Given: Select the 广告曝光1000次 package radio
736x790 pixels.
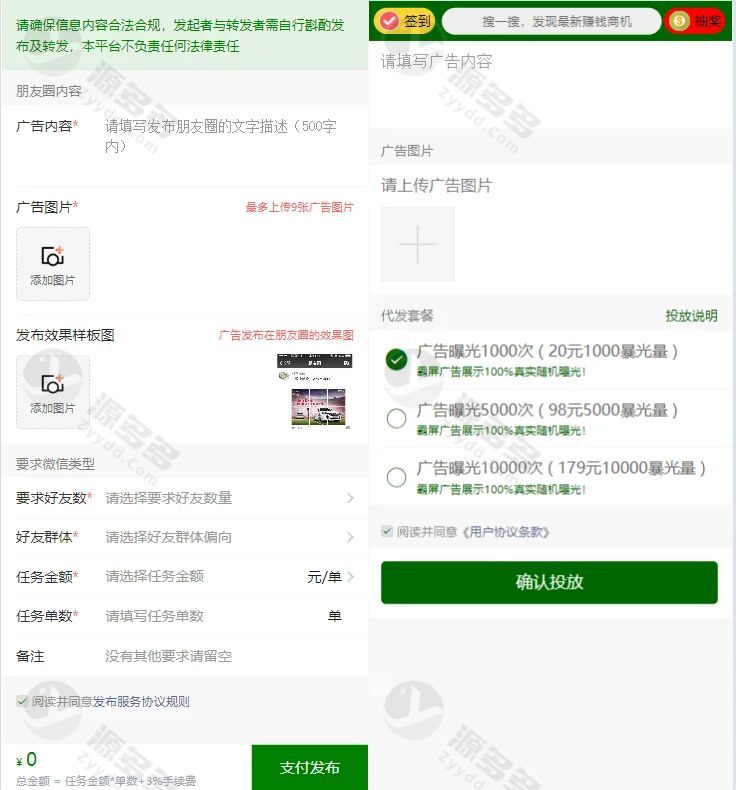Looking at the screenshot, I should 396,359.
